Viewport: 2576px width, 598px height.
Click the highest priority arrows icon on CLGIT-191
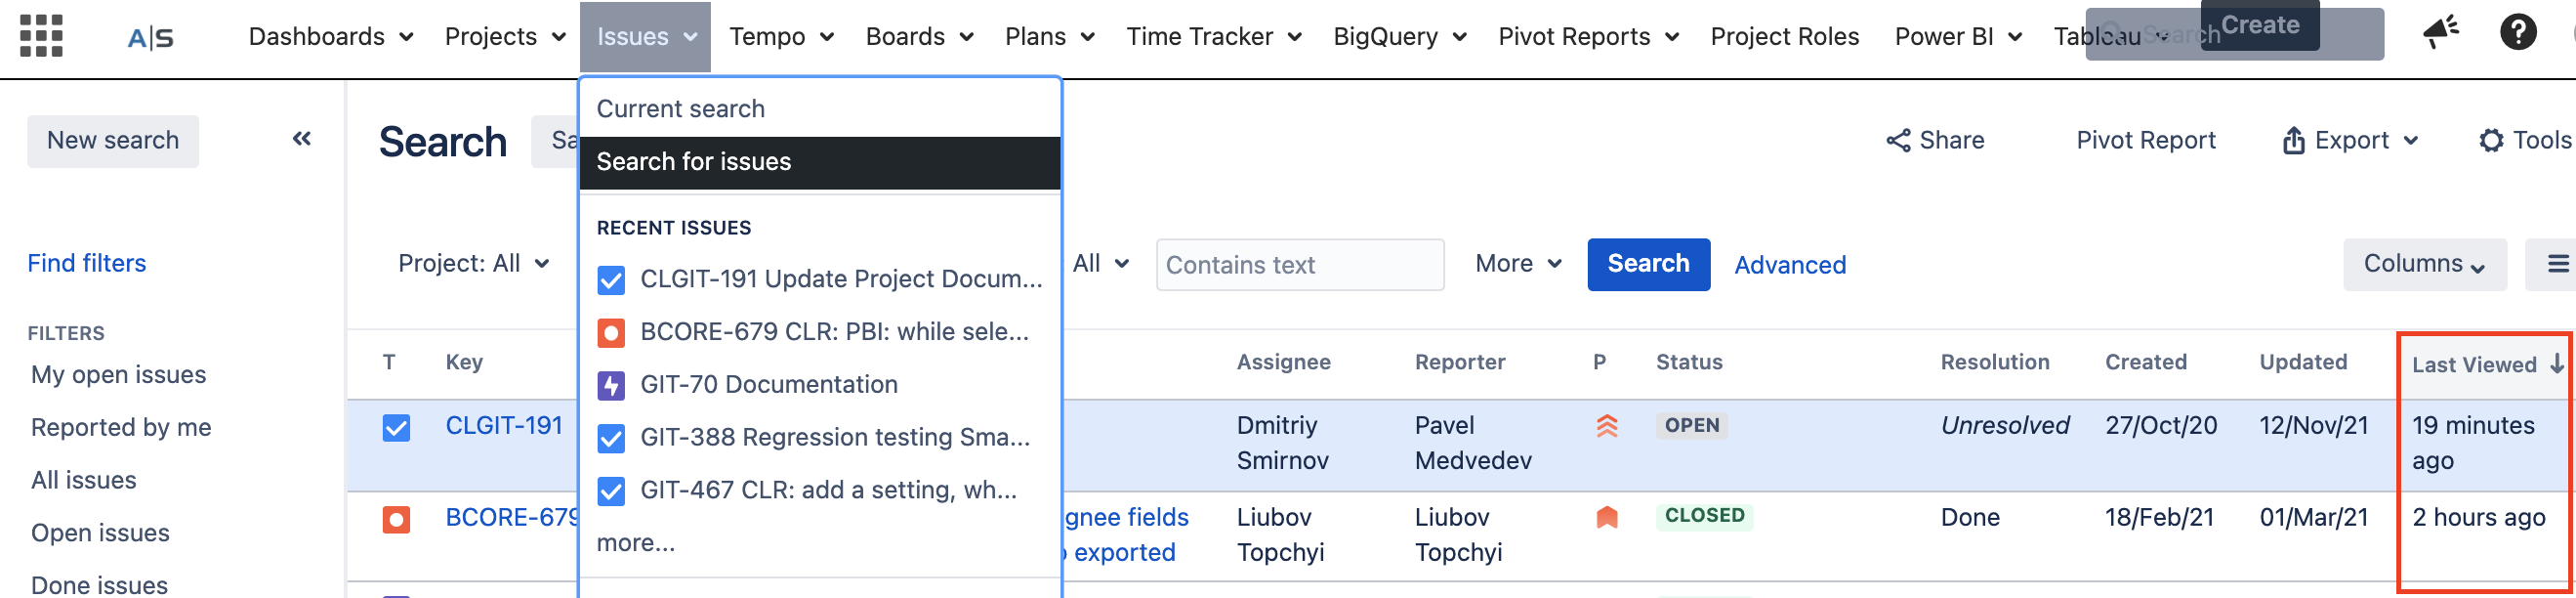tap(1607, 424)
